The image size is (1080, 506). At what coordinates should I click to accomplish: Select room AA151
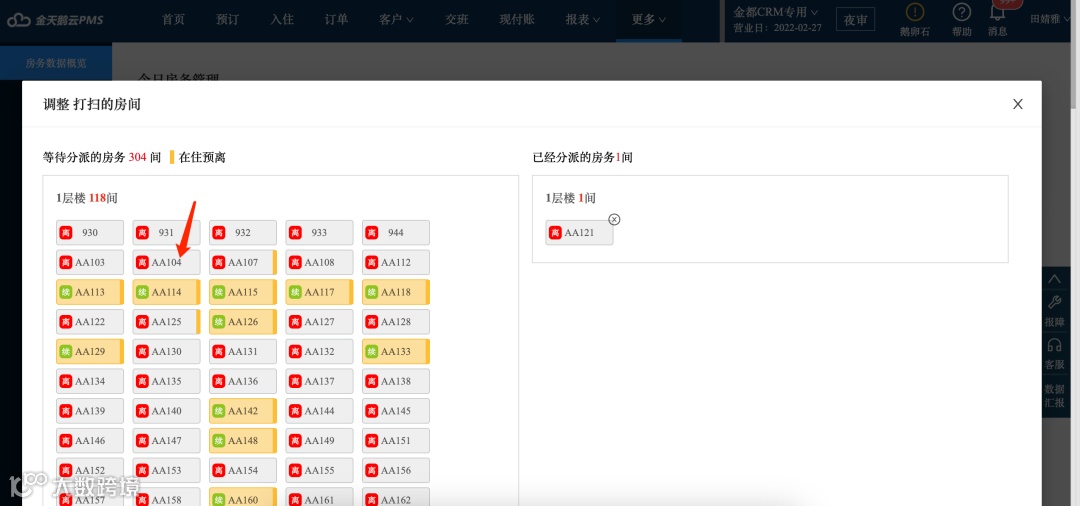click(396, 441)
